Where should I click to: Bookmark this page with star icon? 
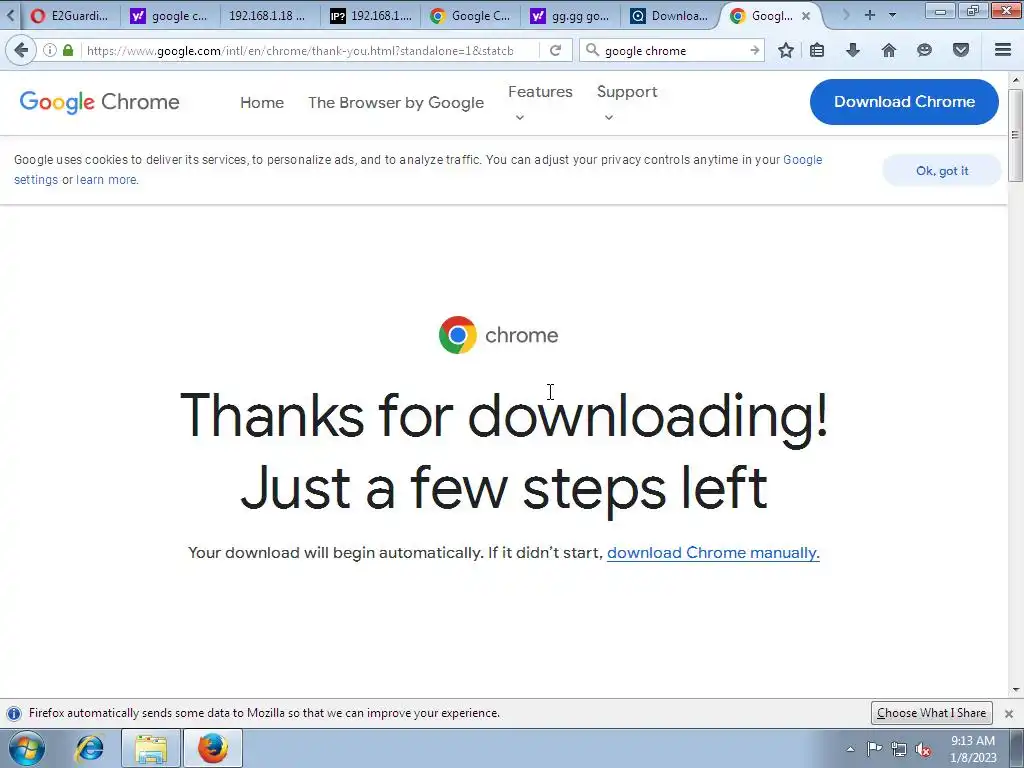(x=786, y=50)
